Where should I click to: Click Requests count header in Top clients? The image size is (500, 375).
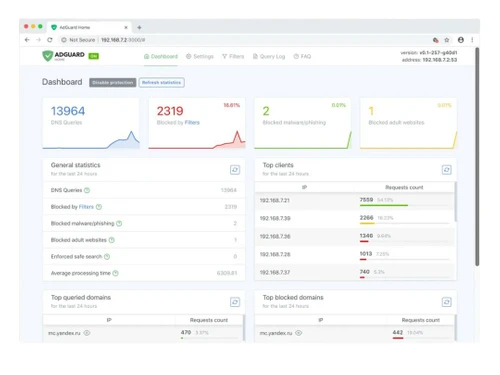(x=404, y=188)
